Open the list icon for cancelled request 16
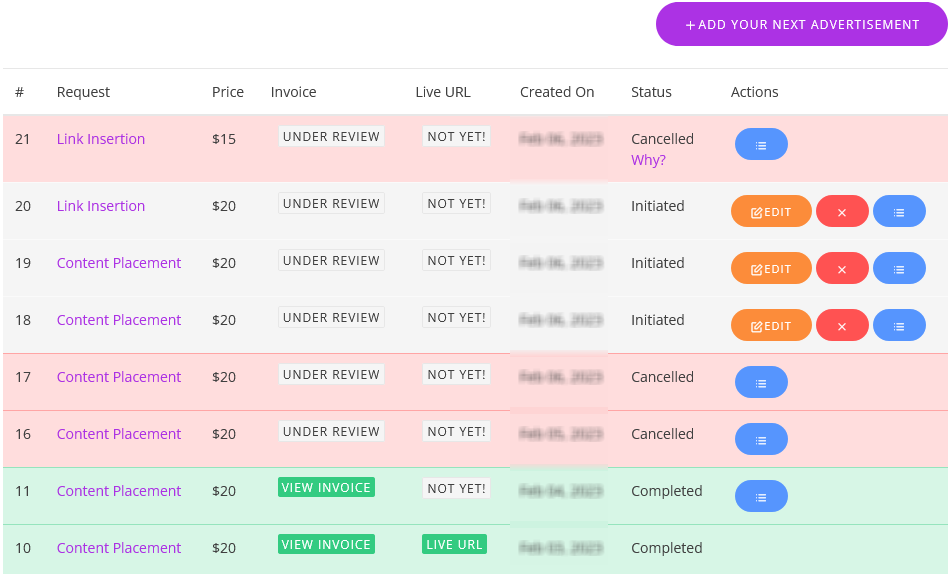 [x=761, y=438]
